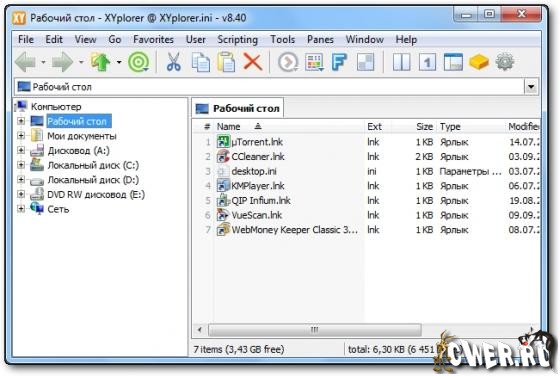Click the Paste clipboard icon
Screen dimensions: 560x376
point(226,62)
